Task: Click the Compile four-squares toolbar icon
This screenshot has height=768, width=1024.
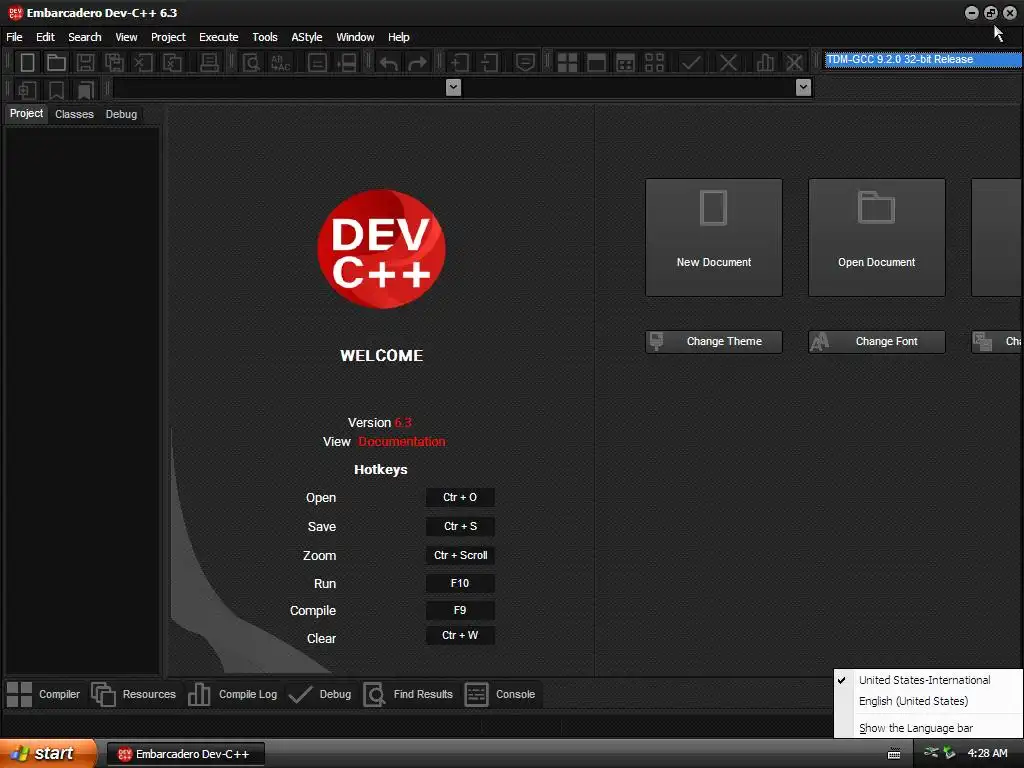Action: (x=567, y=63)
